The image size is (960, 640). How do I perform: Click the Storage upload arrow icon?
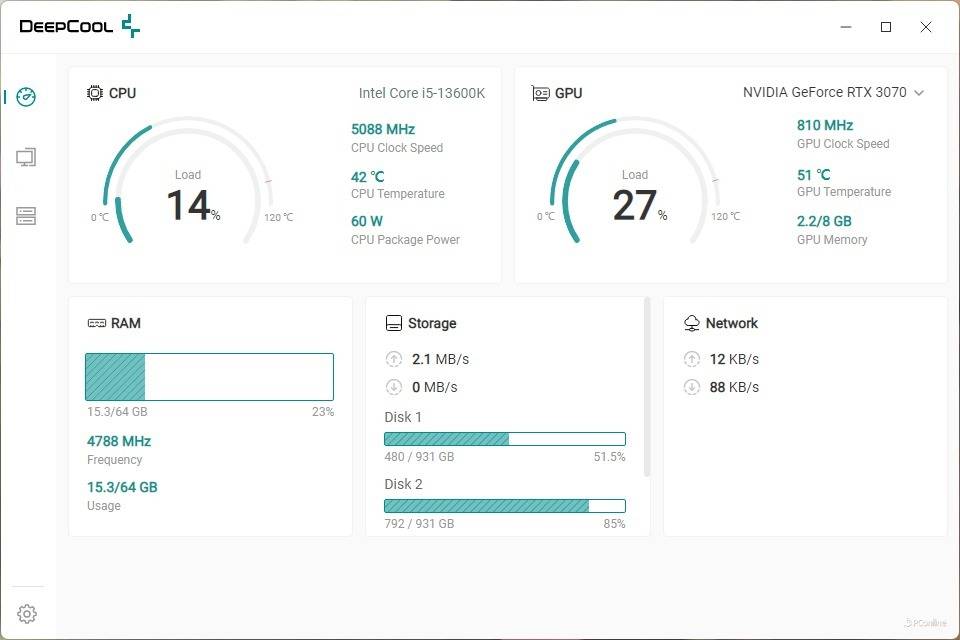coord(394,359)
